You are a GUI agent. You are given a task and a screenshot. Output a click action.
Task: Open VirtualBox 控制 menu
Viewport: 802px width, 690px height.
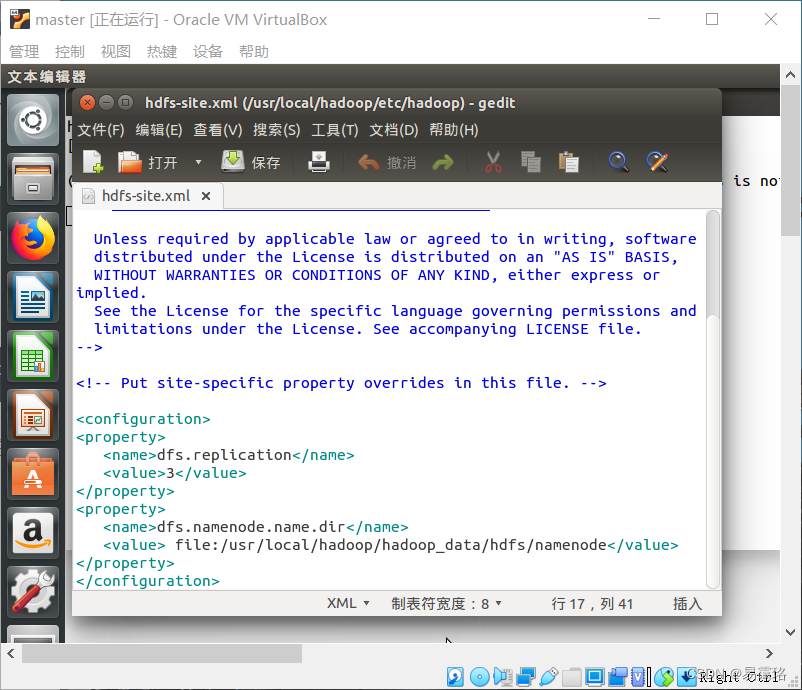click(x=70, y=52)
